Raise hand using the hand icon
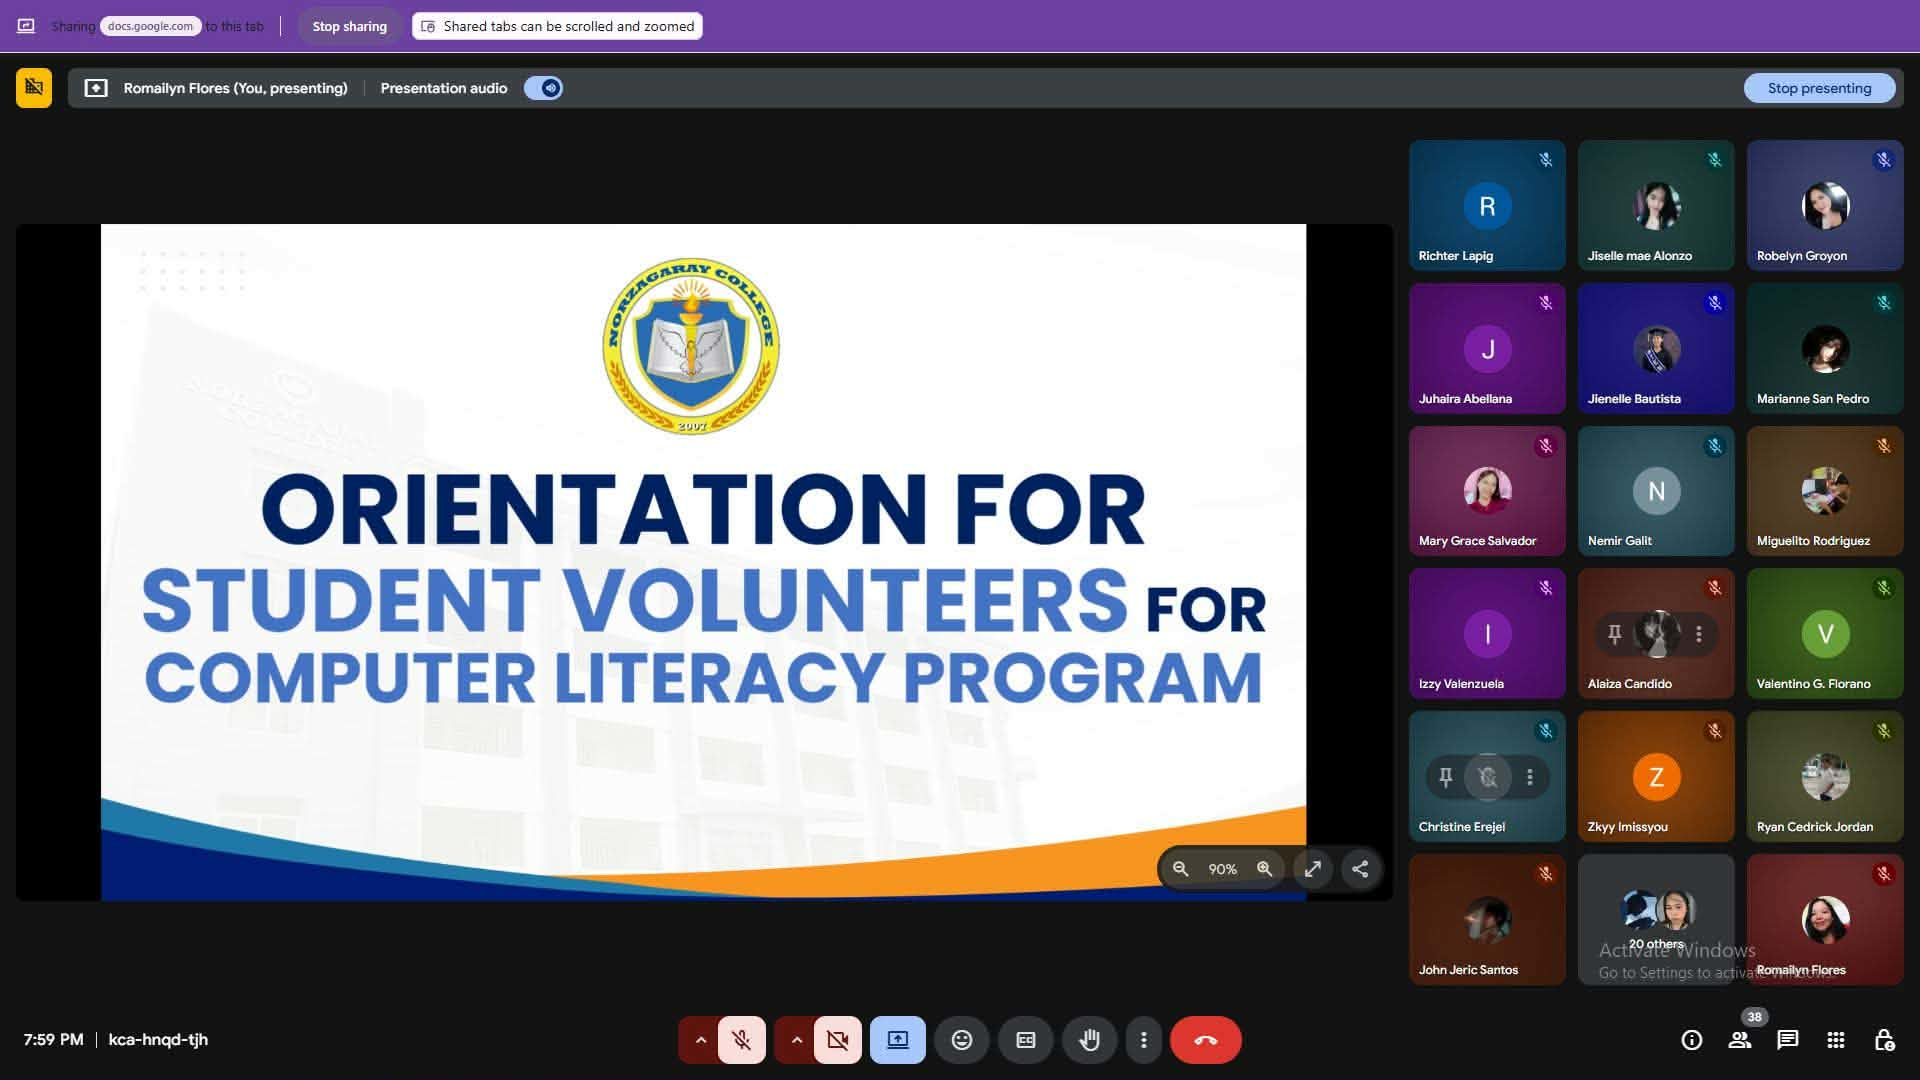Screen dimensions: 1920x1080 tap(1089, 1040)
